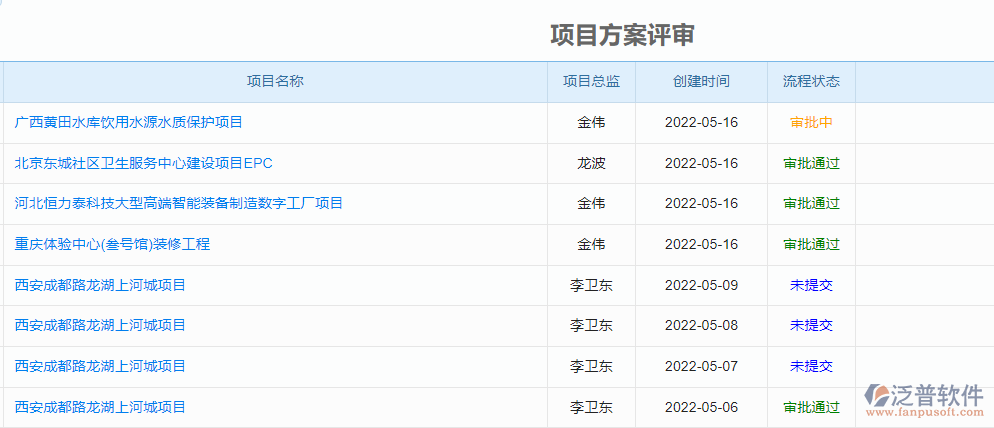The height and width of the screenshot is (428, 994).
Task: Select 审批通过 status in 2022-05-06 row
Action: click(x=811, y=406)
